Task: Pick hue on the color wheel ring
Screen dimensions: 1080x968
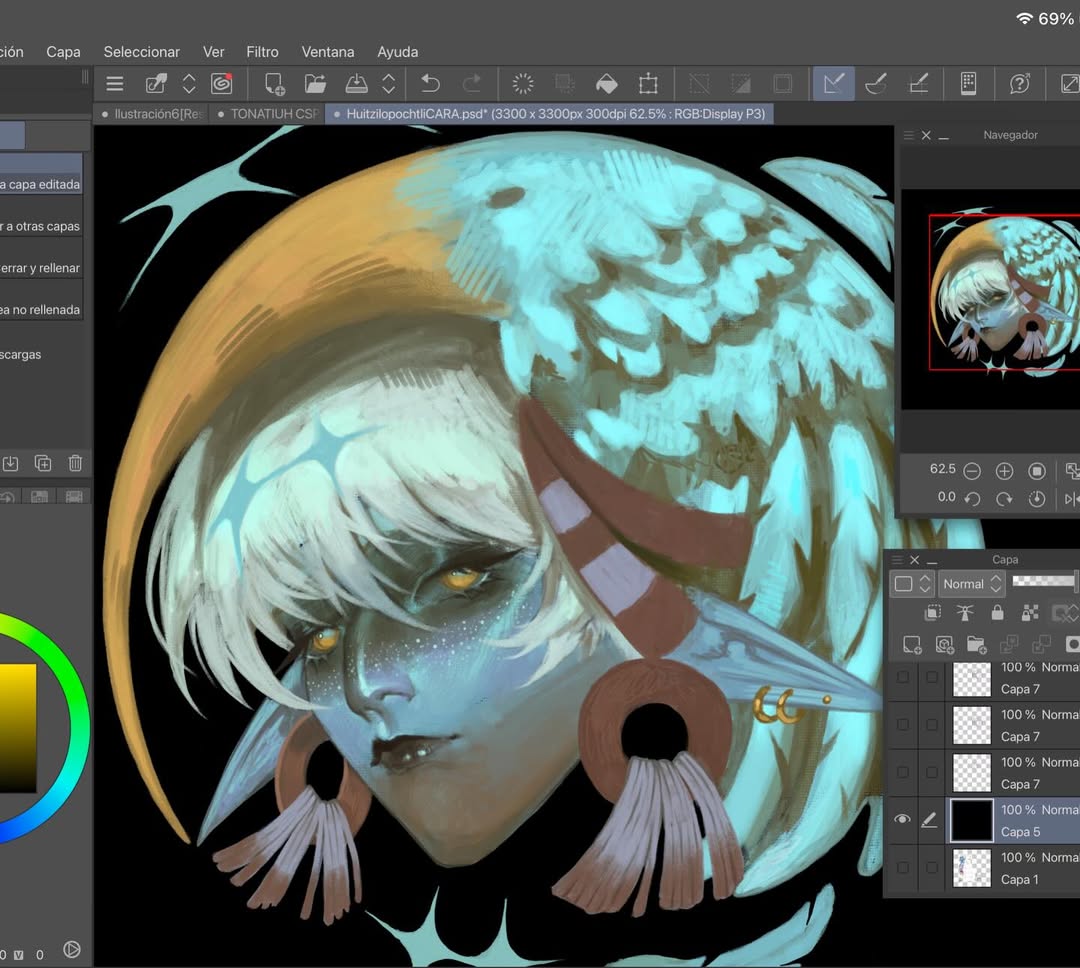Action: coord(78,727)
